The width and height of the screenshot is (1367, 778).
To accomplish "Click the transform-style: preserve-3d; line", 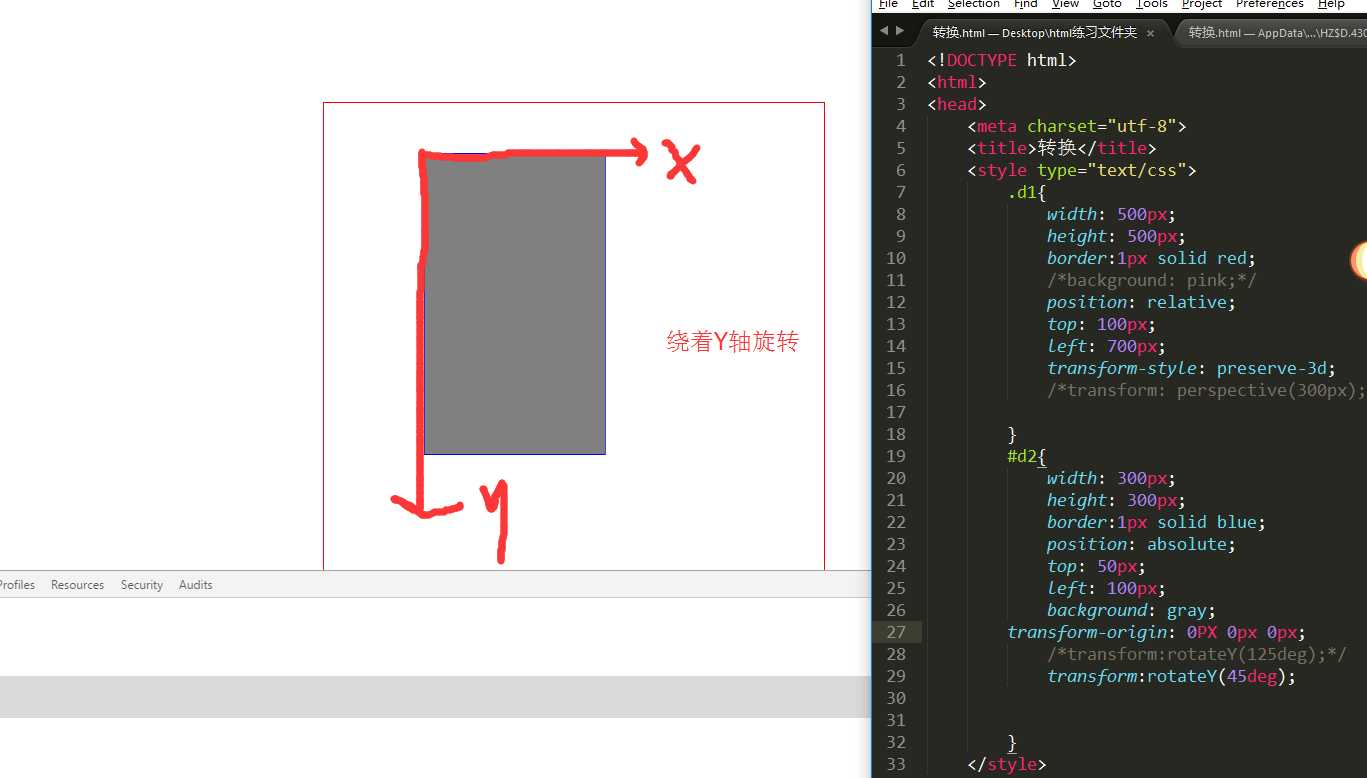I will 1192,368.
